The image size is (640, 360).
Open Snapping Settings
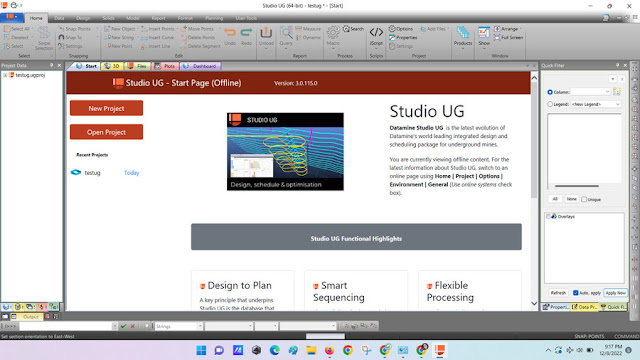pos(70,46)
